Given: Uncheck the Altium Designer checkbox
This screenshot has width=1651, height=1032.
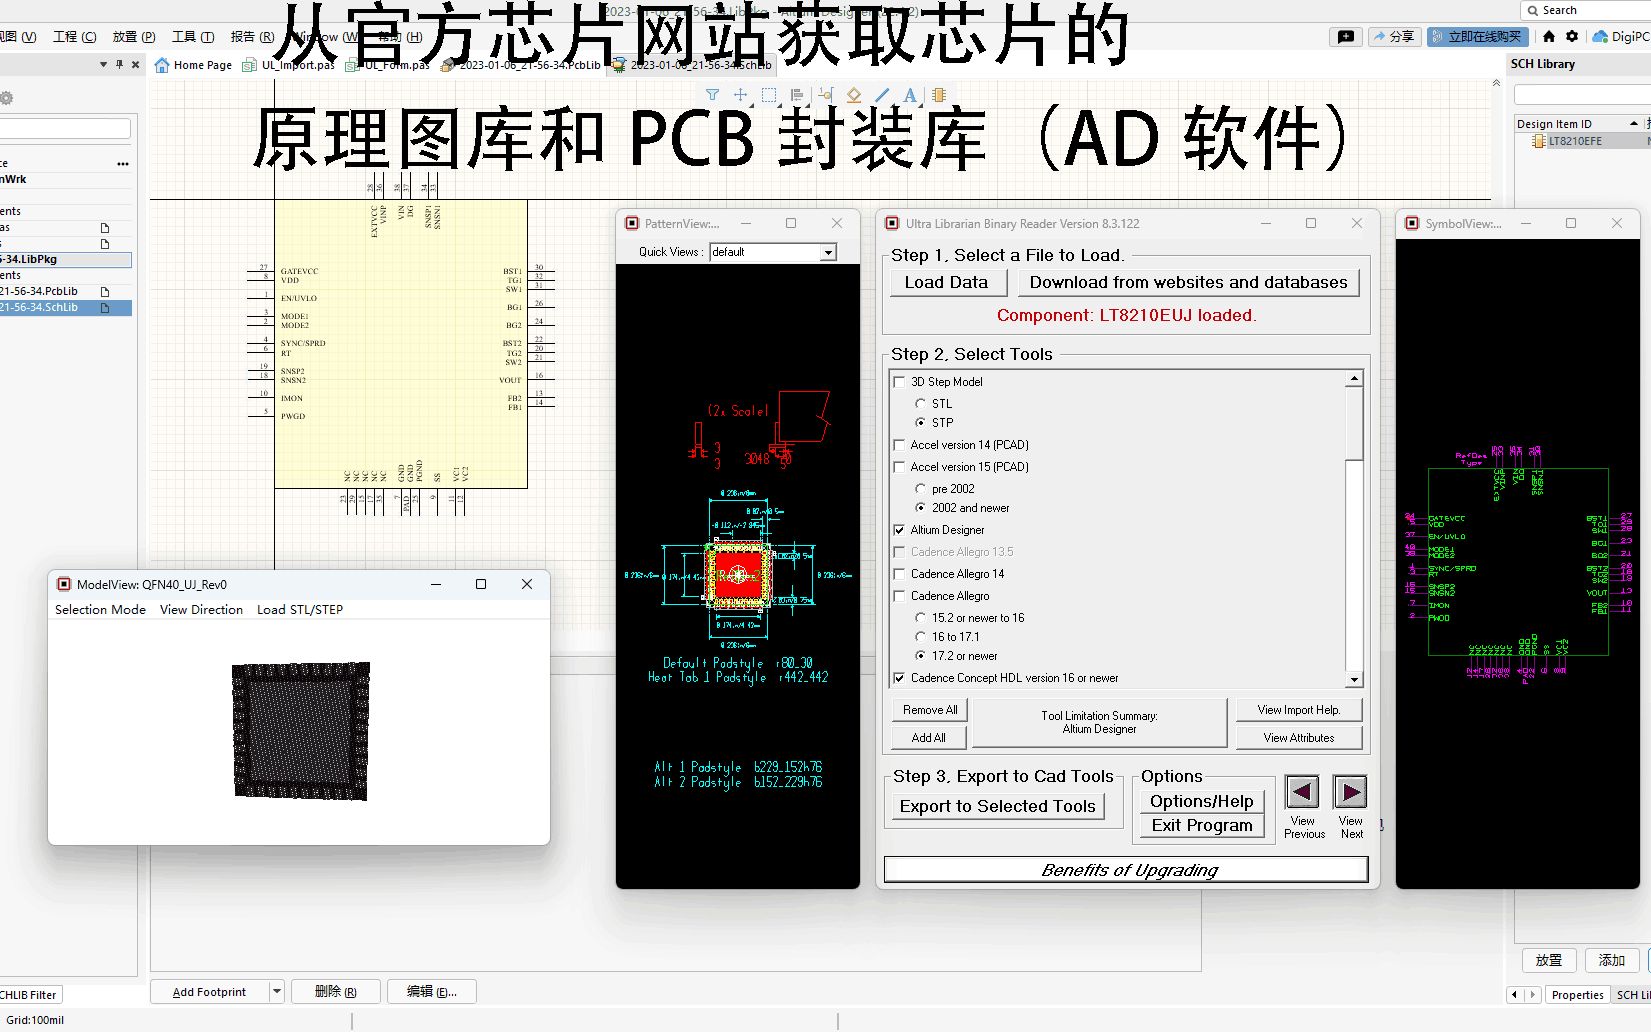Looking at the screenshot, I should click(899, 530).
